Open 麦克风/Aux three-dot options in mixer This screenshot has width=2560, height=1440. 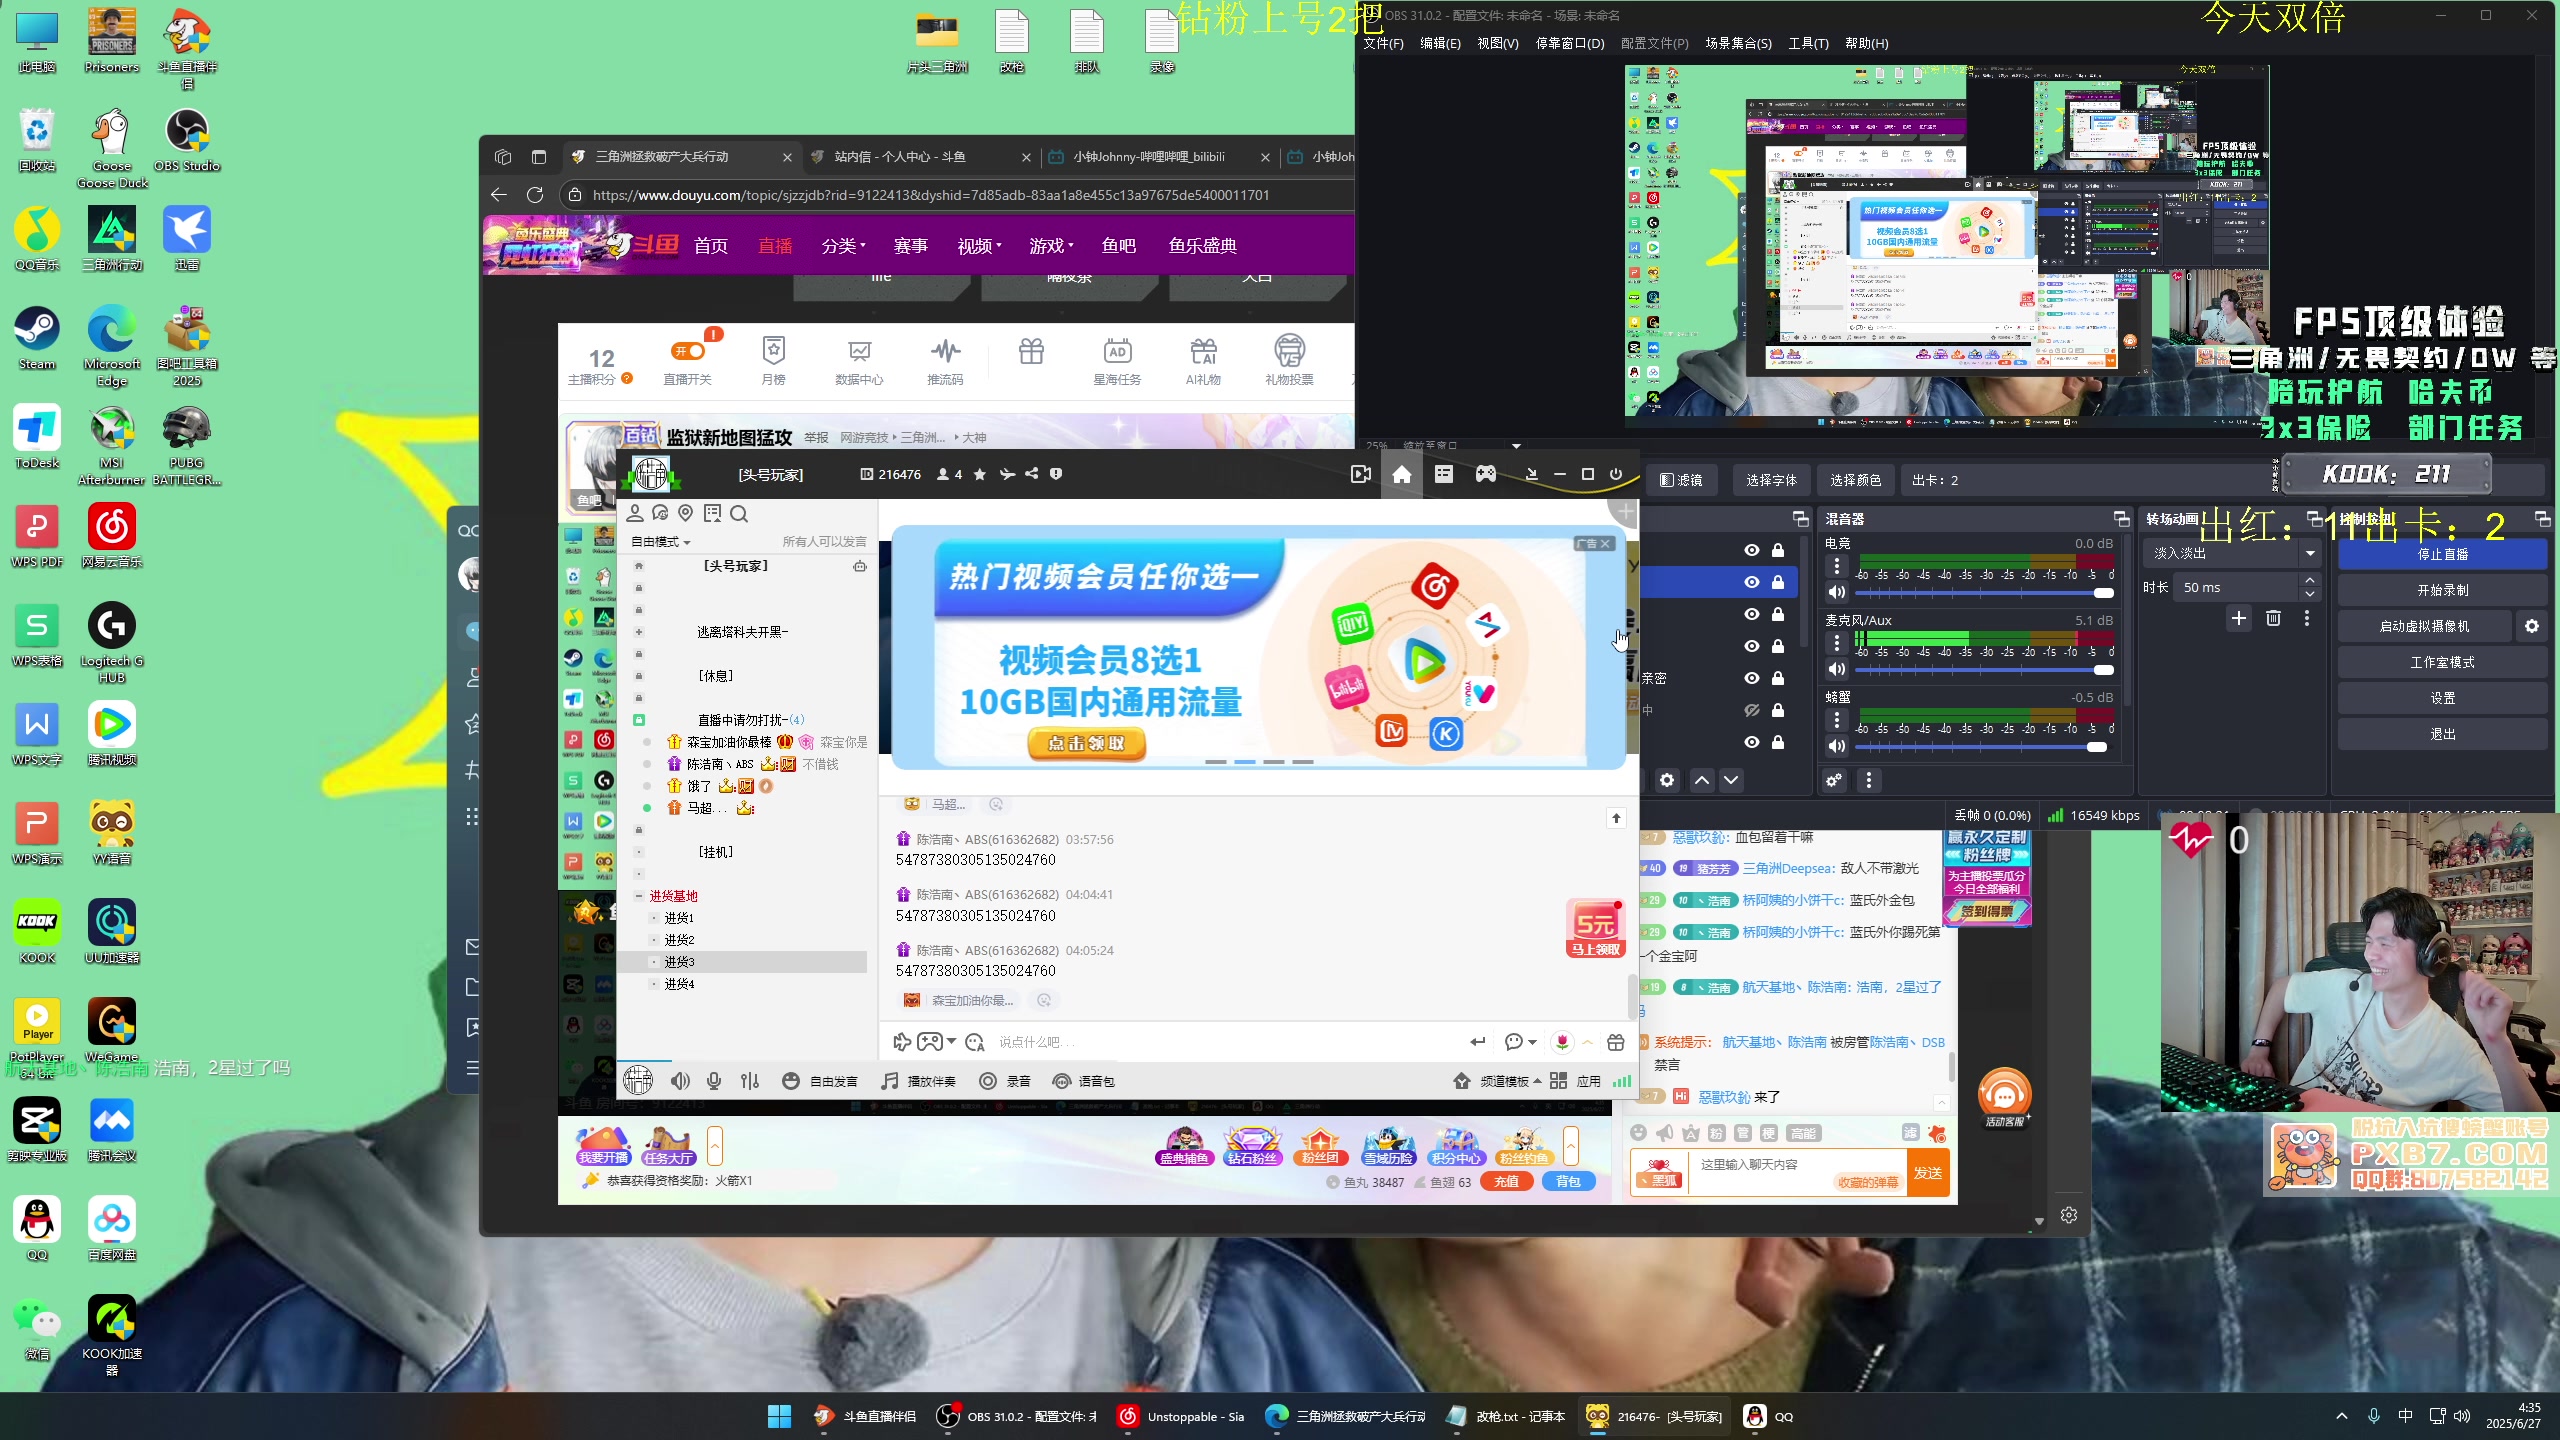(x=1837, y=643)
